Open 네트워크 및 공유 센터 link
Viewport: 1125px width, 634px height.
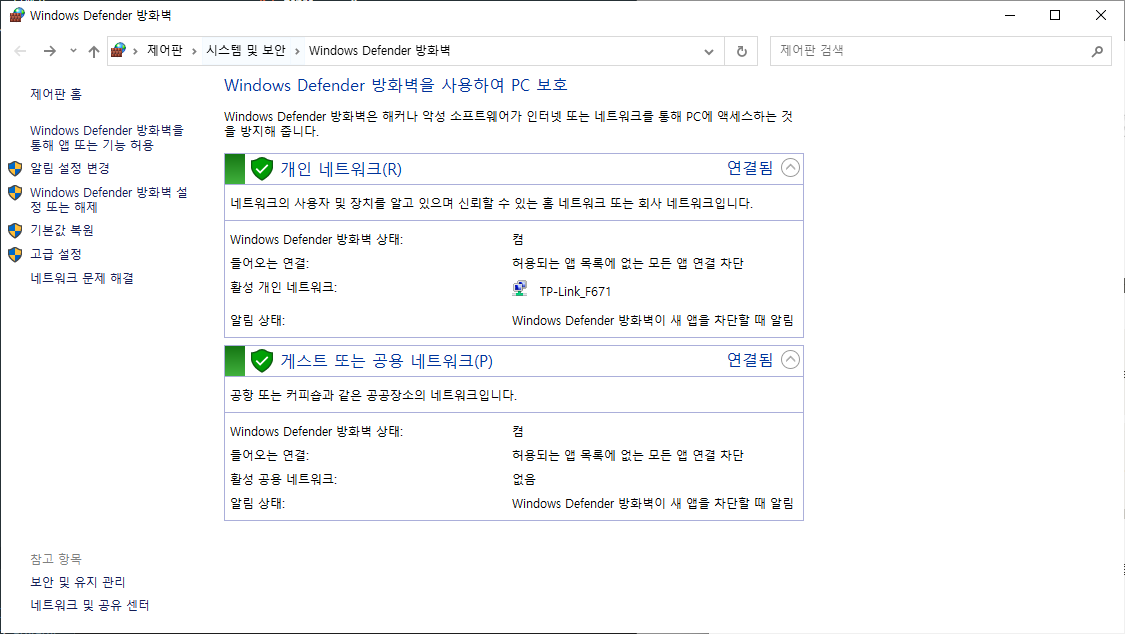[90, 605]
